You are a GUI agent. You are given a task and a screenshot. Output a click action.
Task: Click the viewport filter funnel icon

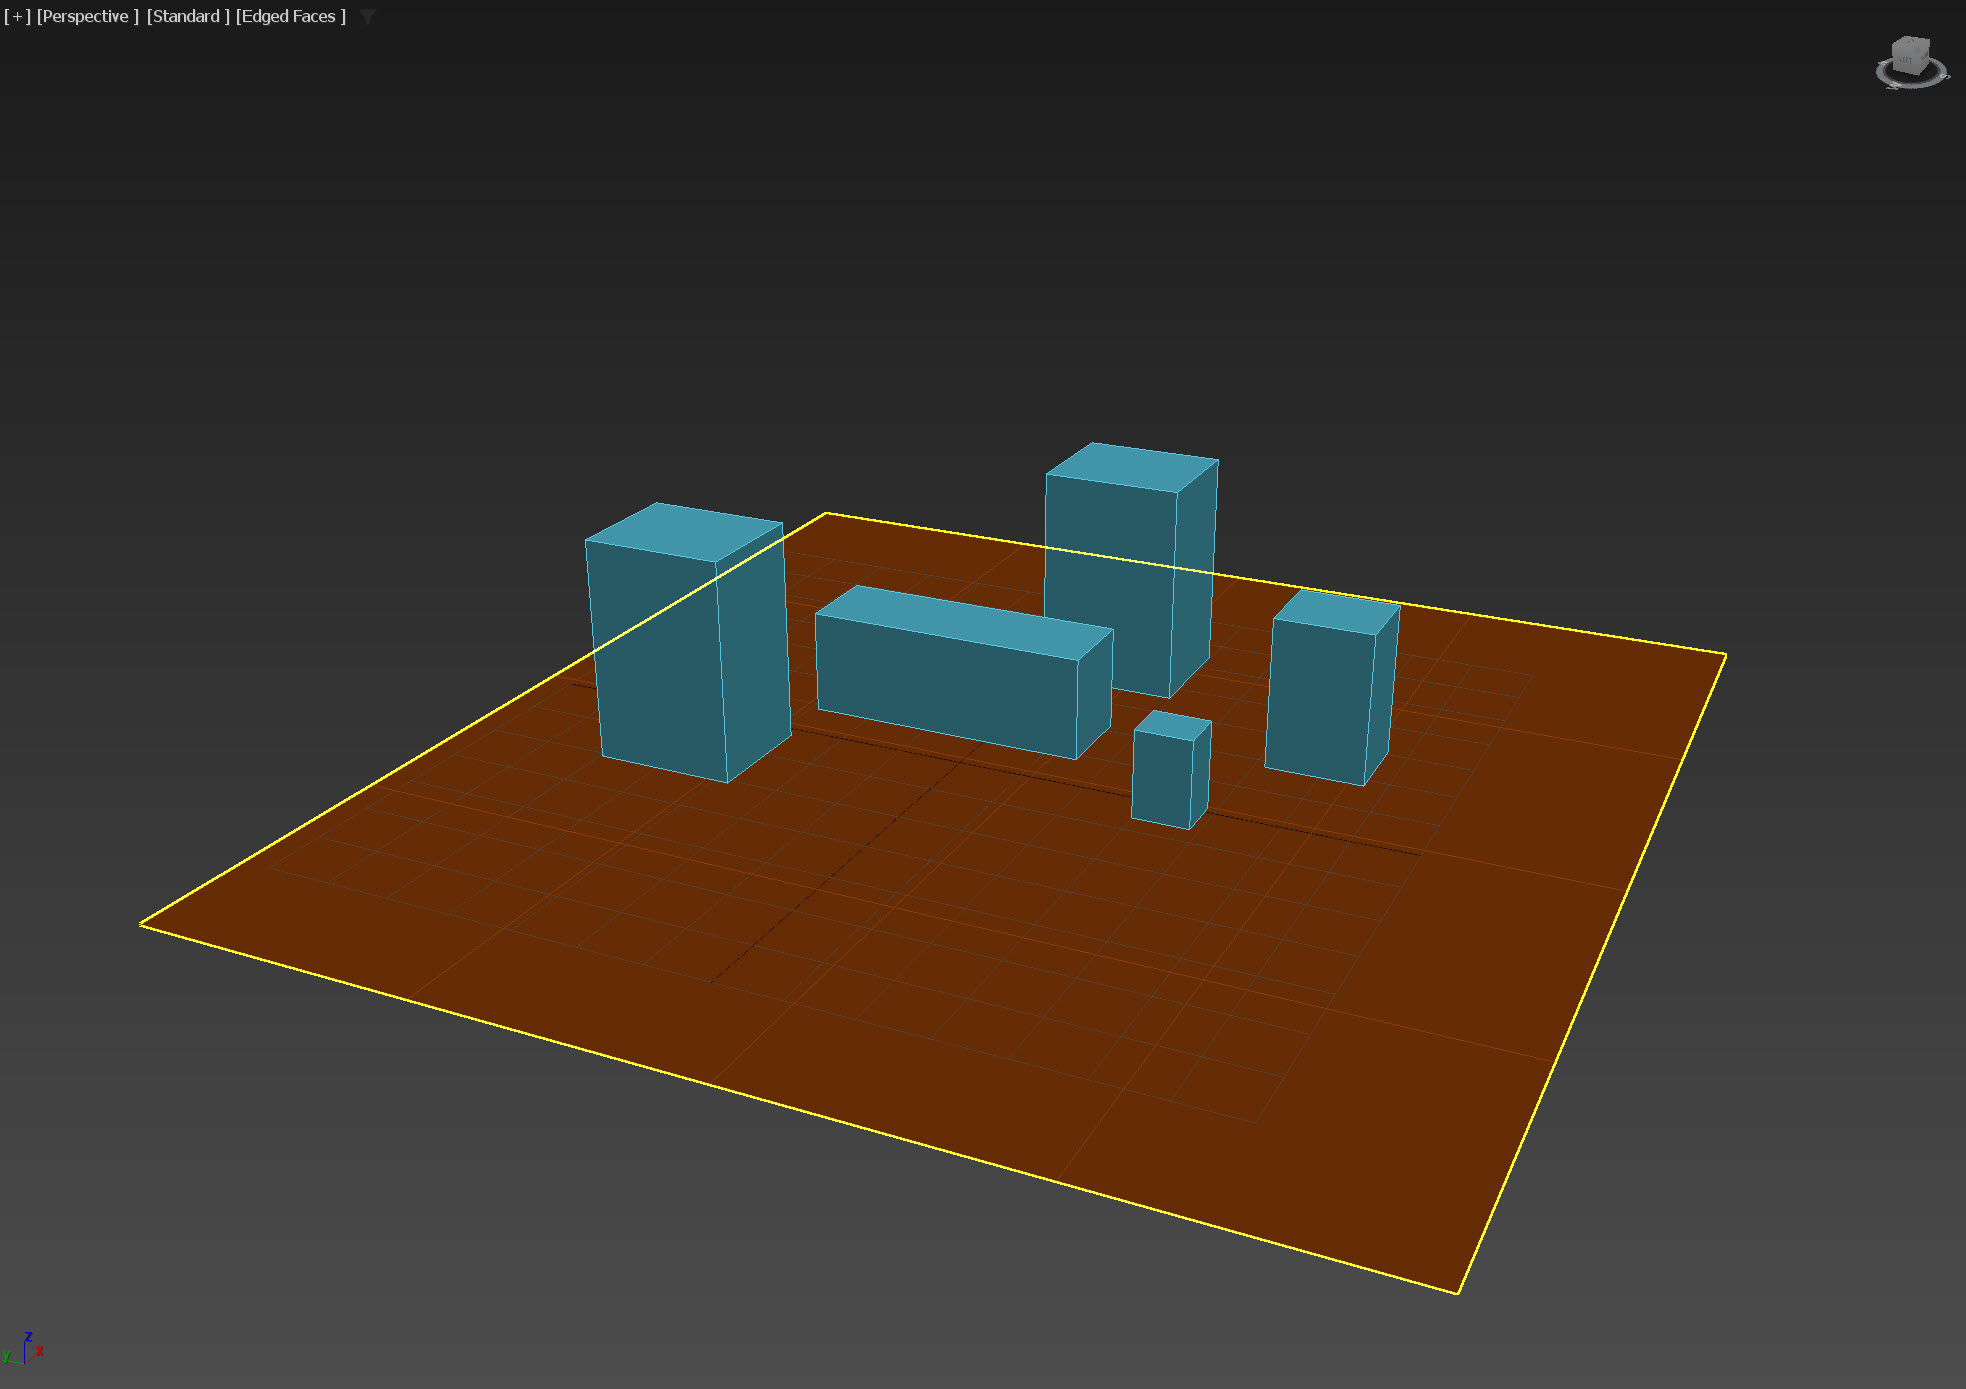pos(368,17)
